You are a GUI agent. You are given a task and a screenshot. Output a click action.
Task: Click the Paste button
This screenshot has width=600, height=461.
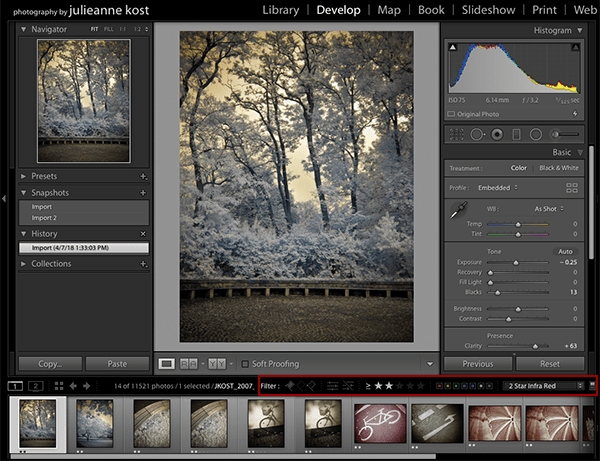(117, 364)
